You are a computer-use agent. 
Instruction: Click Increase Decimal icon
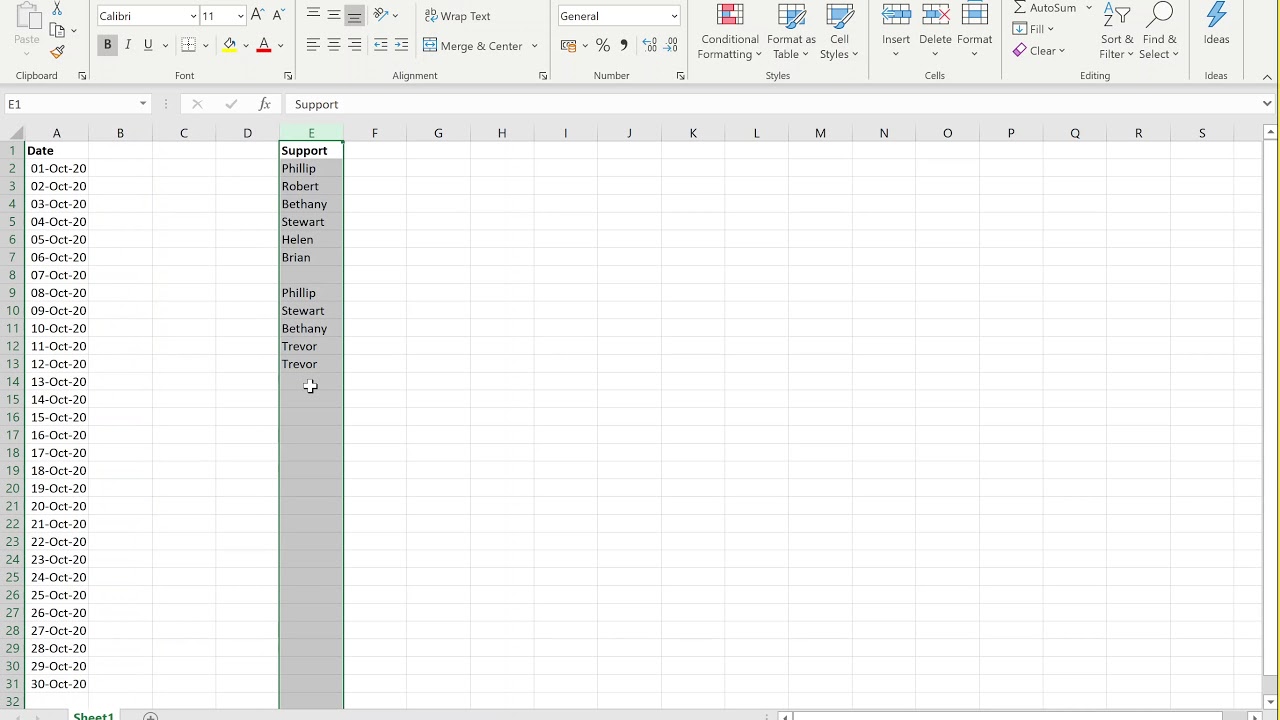[650, 45]
